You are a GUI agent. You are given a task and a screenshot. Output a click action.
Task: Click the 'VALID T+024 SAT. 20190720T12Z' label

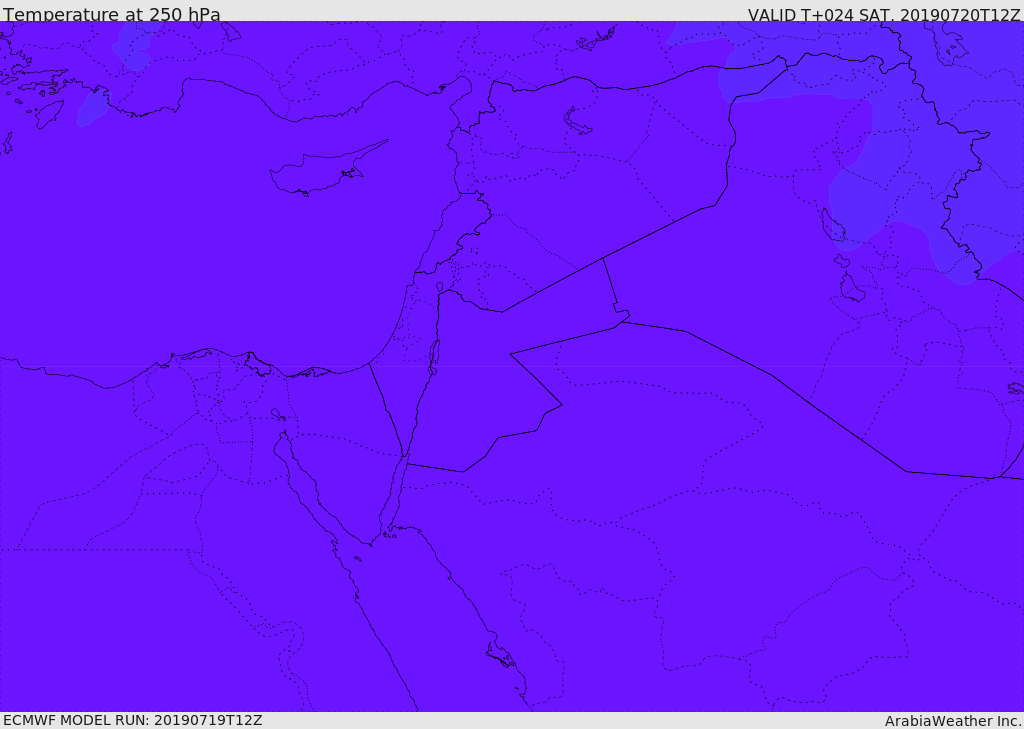[884, 14]
